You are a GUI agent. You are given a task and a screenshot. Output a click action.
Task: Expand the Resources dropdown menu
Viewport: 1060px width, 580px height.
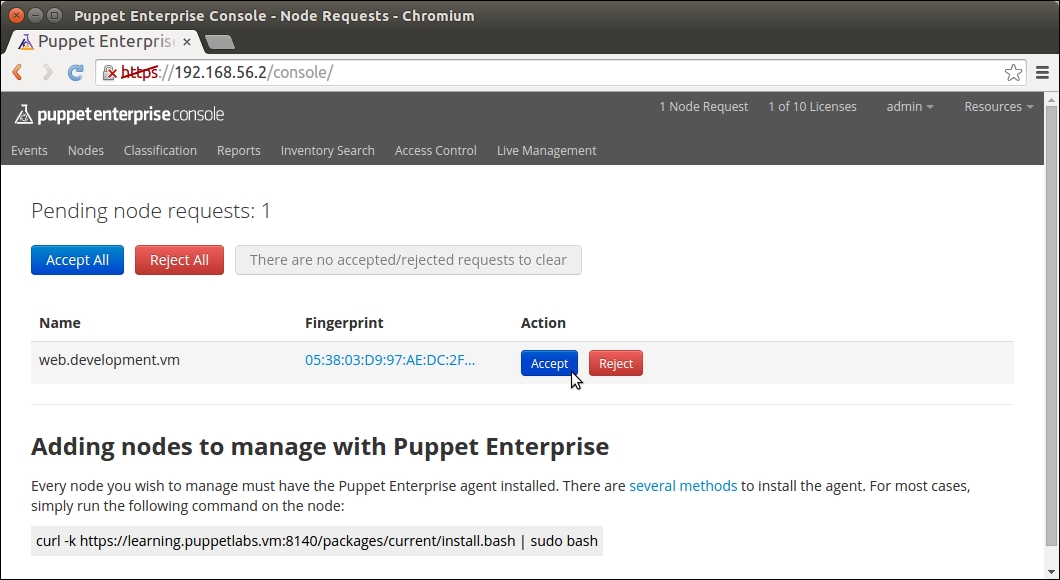(998, 107)
